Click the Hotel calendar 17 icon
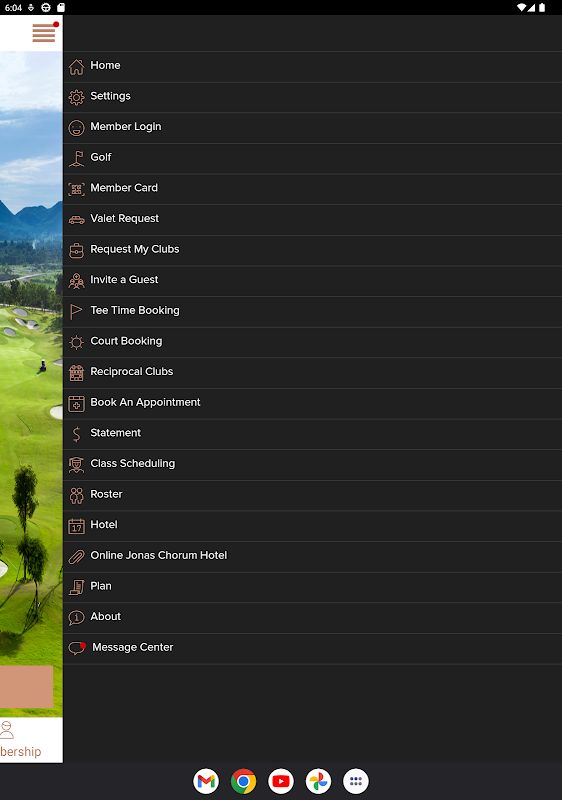 click(x=76, y=526)
